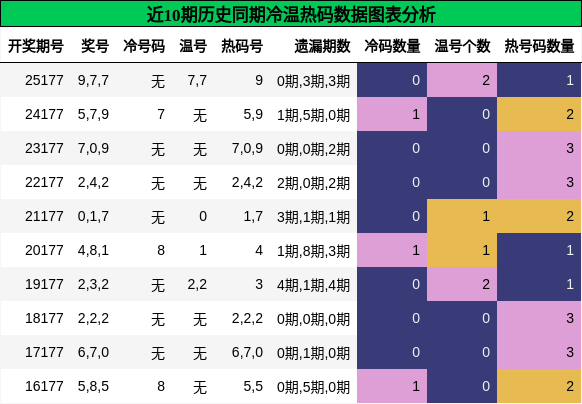582x404 pixels.
Task: Click hot numbers 5,5 in row 16177
Action: (253, 387)
